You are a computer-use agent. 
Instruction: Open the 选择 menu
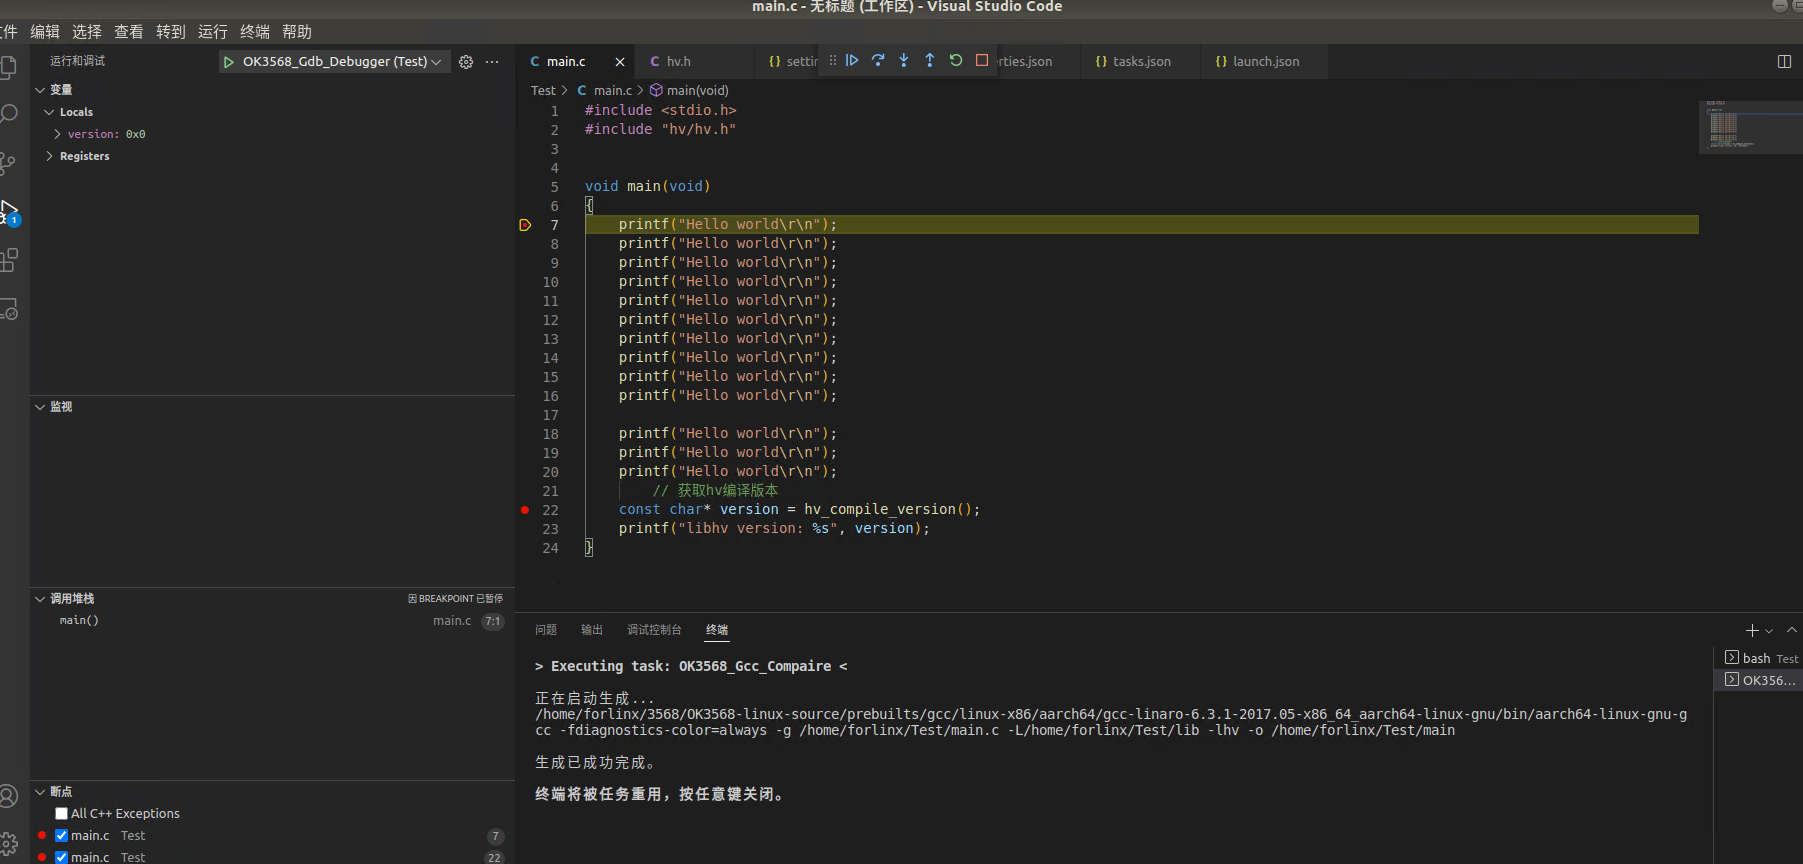coord(87,32)
